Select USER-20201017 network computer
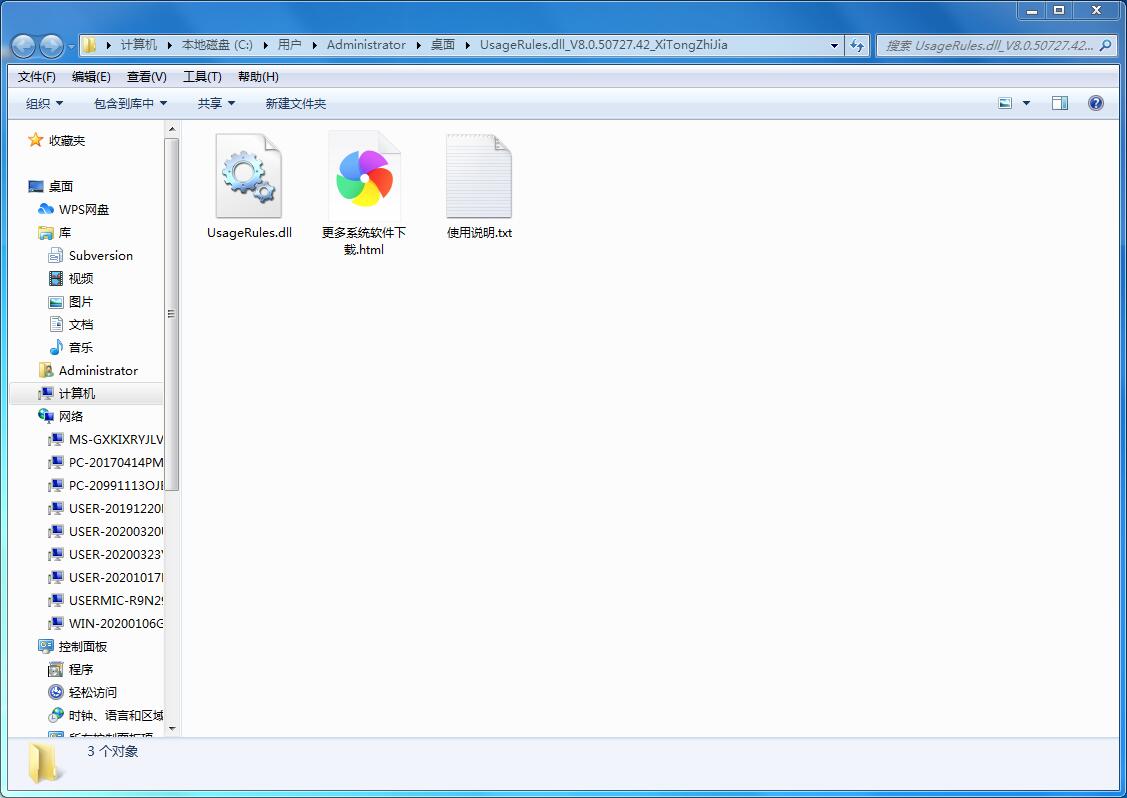Viewport: 1127px width, 798px height. click(105, 577)
